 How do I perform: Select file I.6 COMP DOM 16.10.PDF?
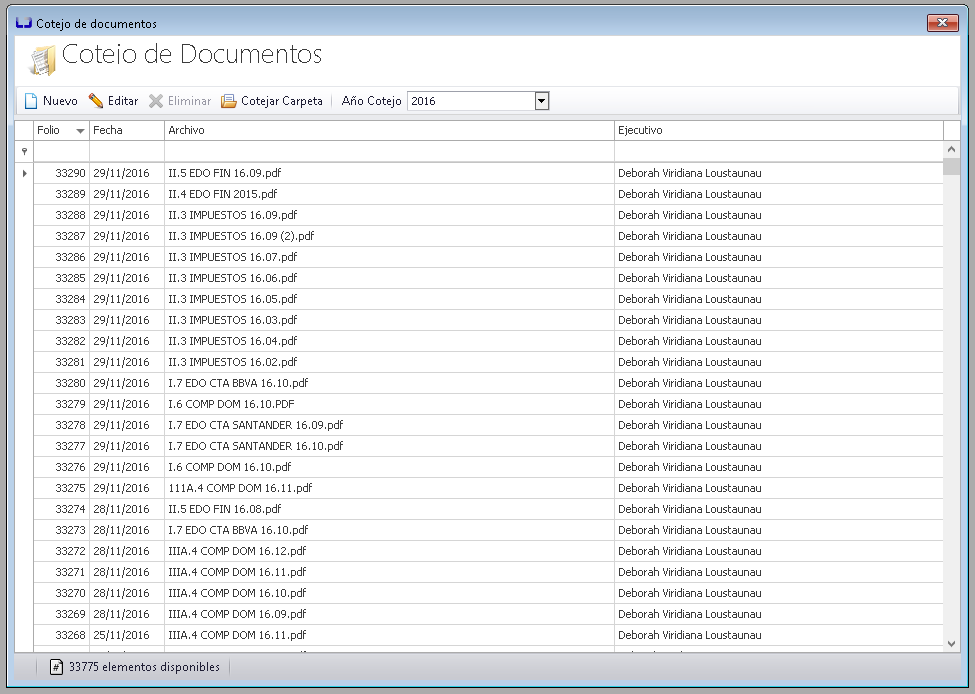[231, 404]
